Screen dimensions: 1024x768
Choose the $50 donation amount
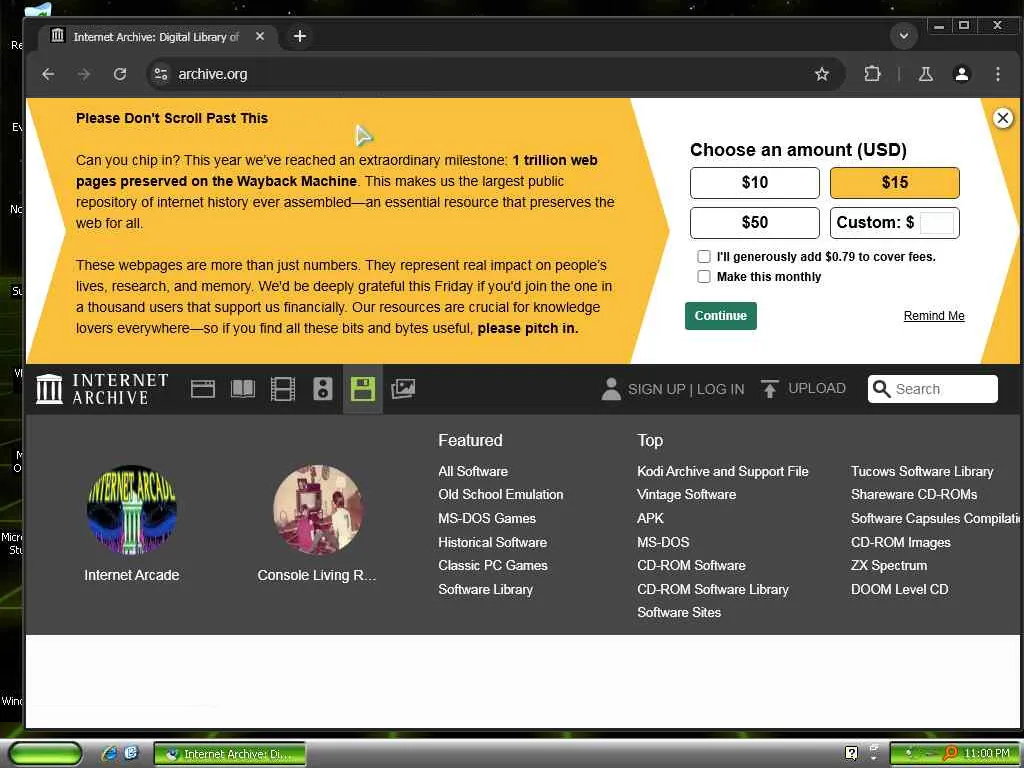754,223
